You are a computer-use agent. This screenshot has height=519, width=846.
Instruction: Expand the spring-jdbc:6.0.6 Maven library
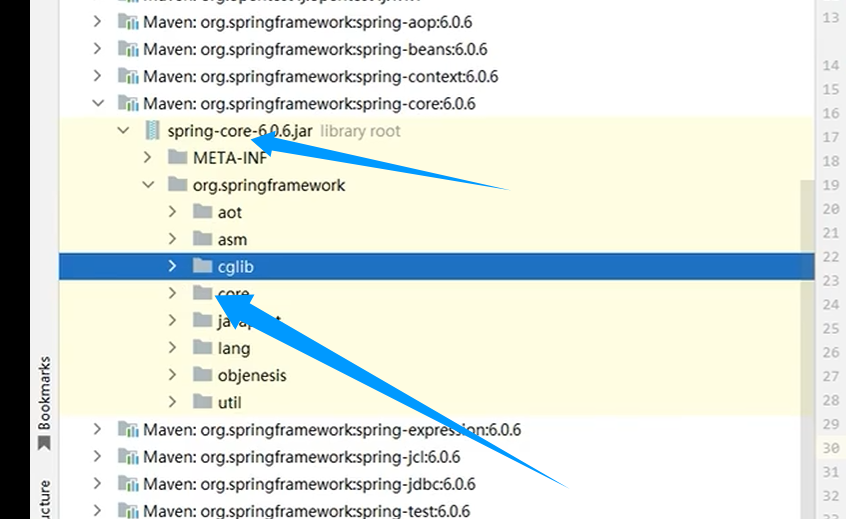pyautogui.click(x=97, y=483)
